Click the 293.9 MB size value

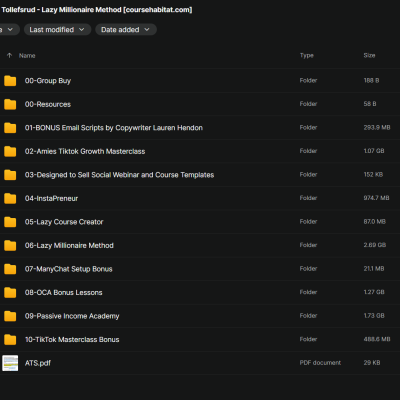tap(377, 127)
